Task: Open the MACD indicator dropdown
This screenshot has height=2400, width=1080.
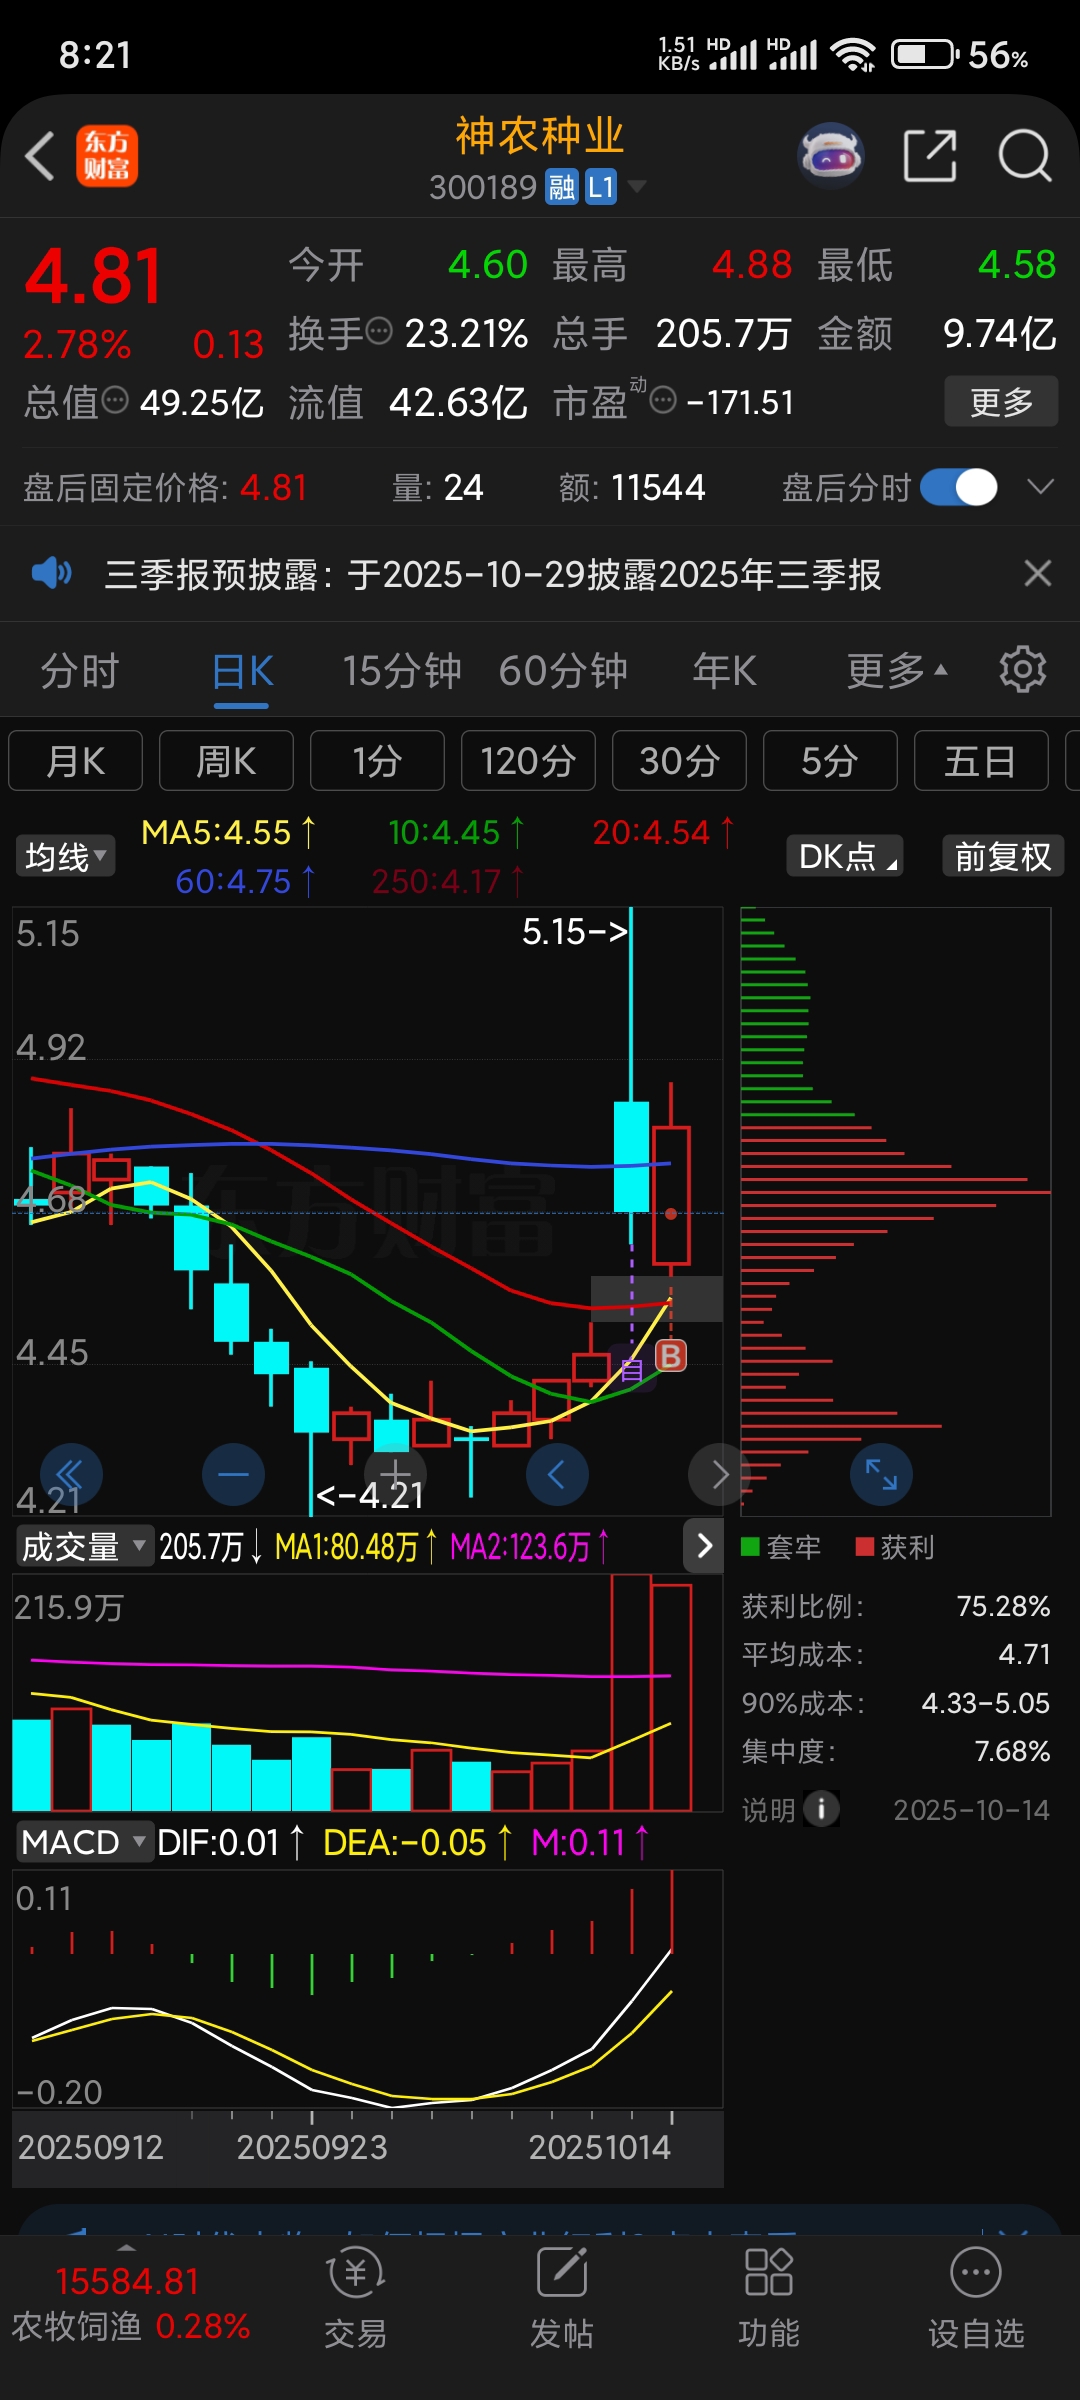Action: [85, 1842]
